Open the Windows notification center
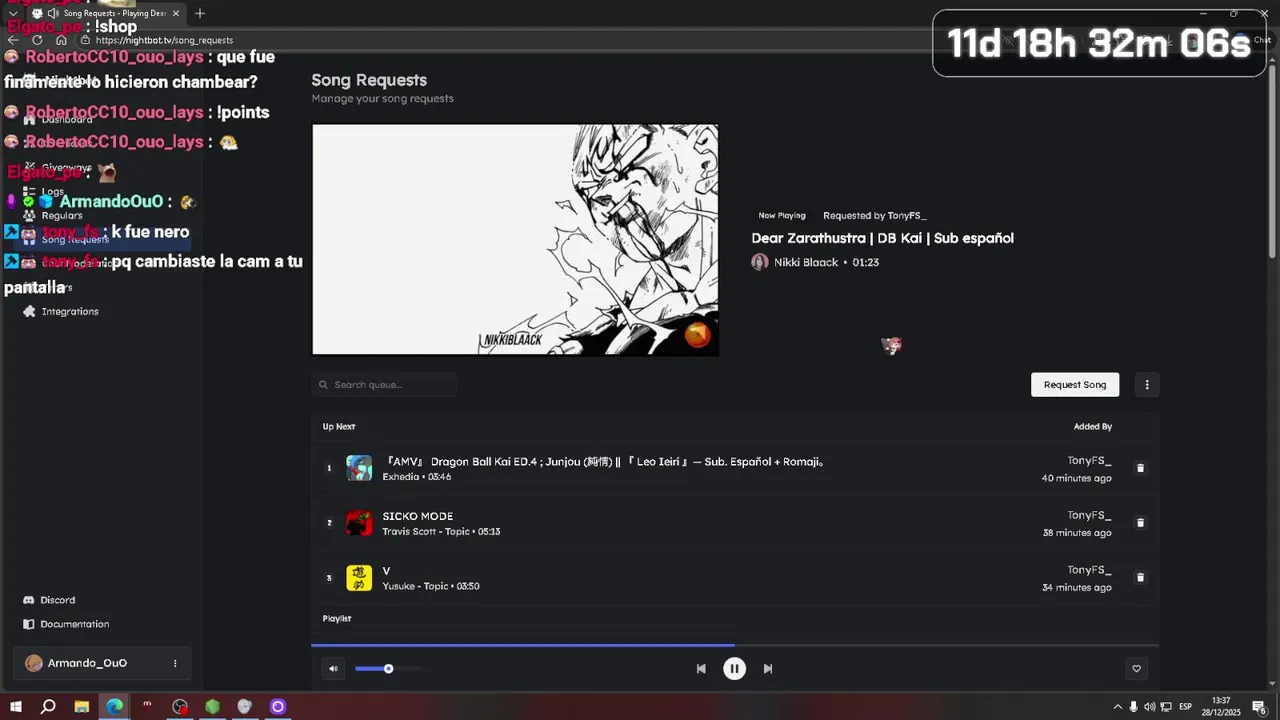Screen dimensions: 1280x720 click(1259, 707)
